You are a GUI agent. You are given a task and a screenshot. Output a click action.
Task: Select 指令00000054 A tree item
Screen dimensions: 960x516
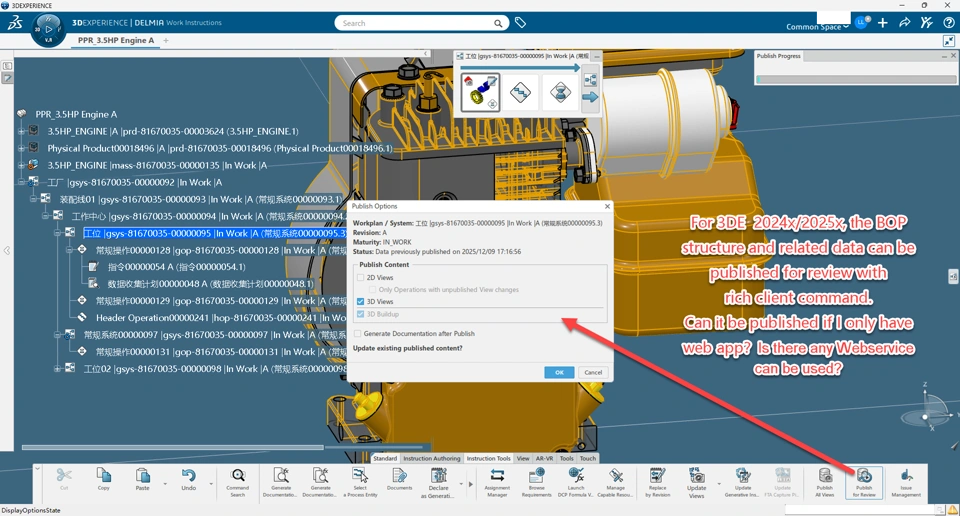pos(176,267)
